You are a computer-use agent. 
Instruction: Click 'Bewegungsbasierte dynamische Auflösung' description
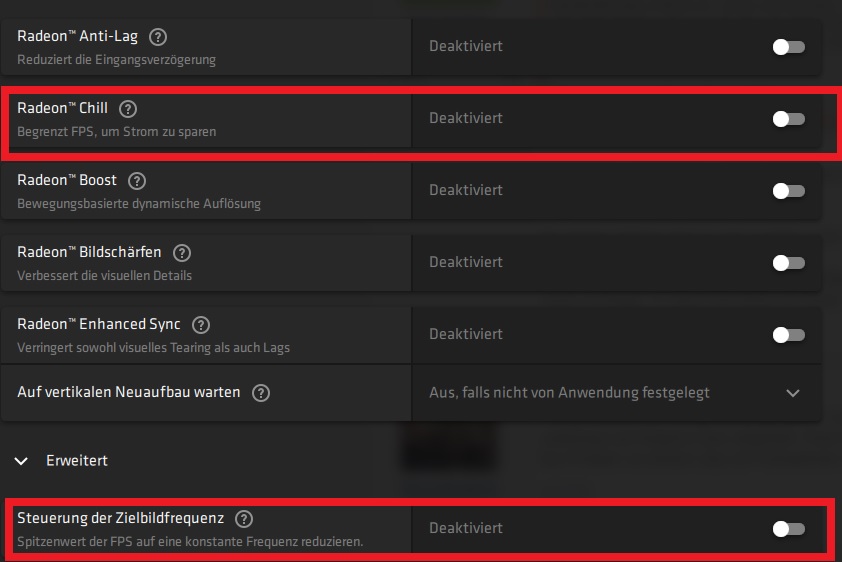click(139, 204)
